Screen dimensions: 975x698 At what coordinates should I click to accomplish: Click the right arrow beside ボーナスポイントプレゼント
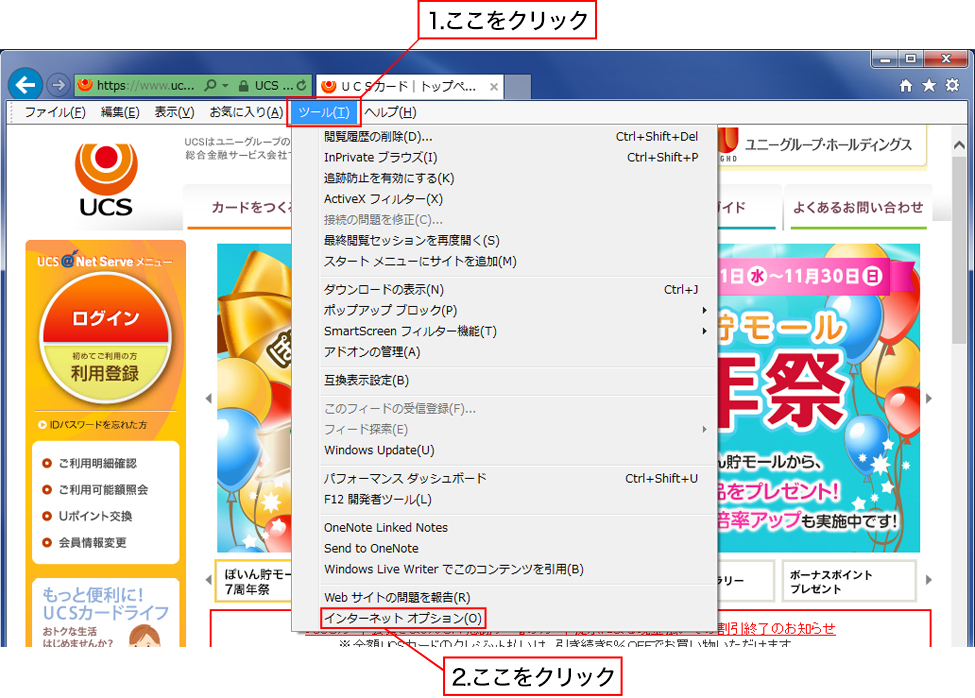point(929,580)
